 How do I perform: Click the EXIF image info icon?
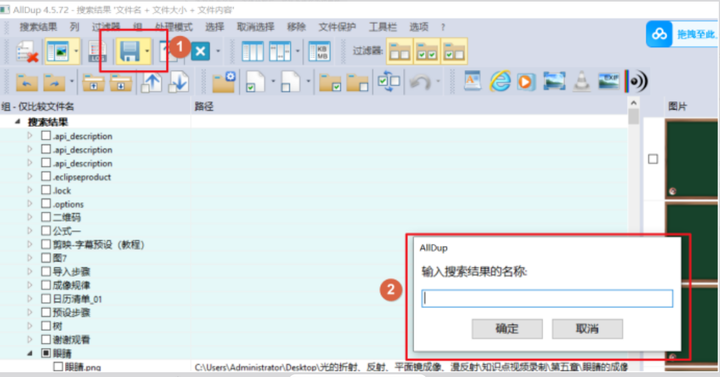pyautogui.click(x=608, y=81)
